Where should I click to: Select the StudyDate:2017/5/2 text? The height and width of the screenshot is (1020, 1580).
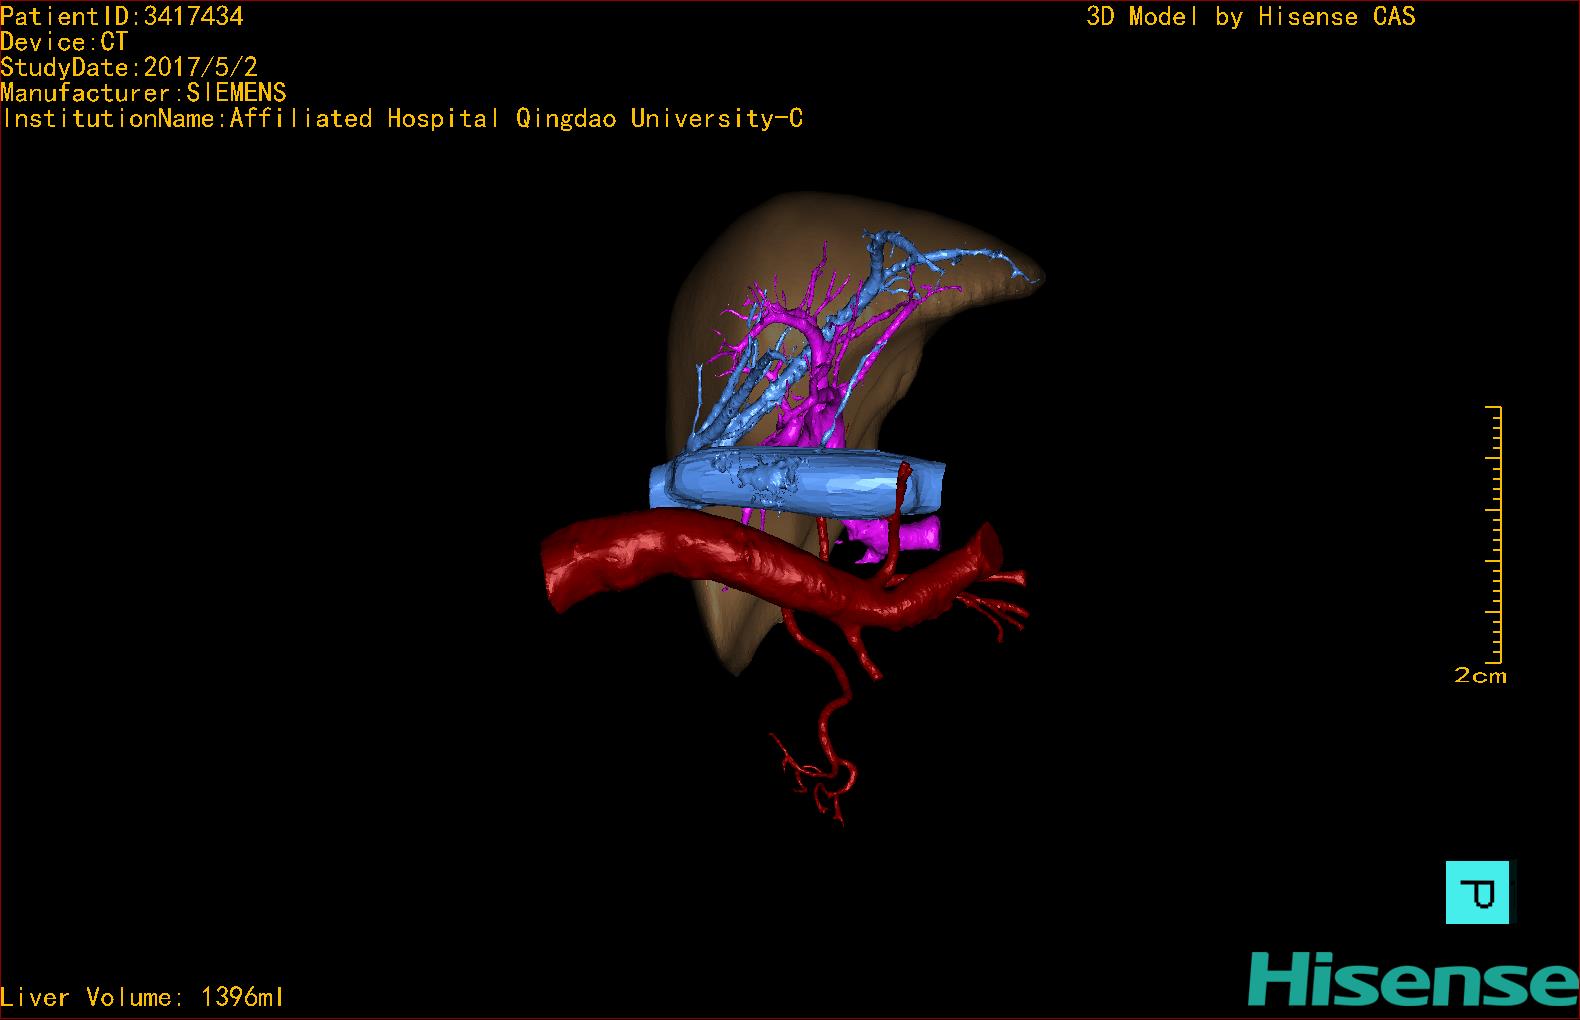129,67
